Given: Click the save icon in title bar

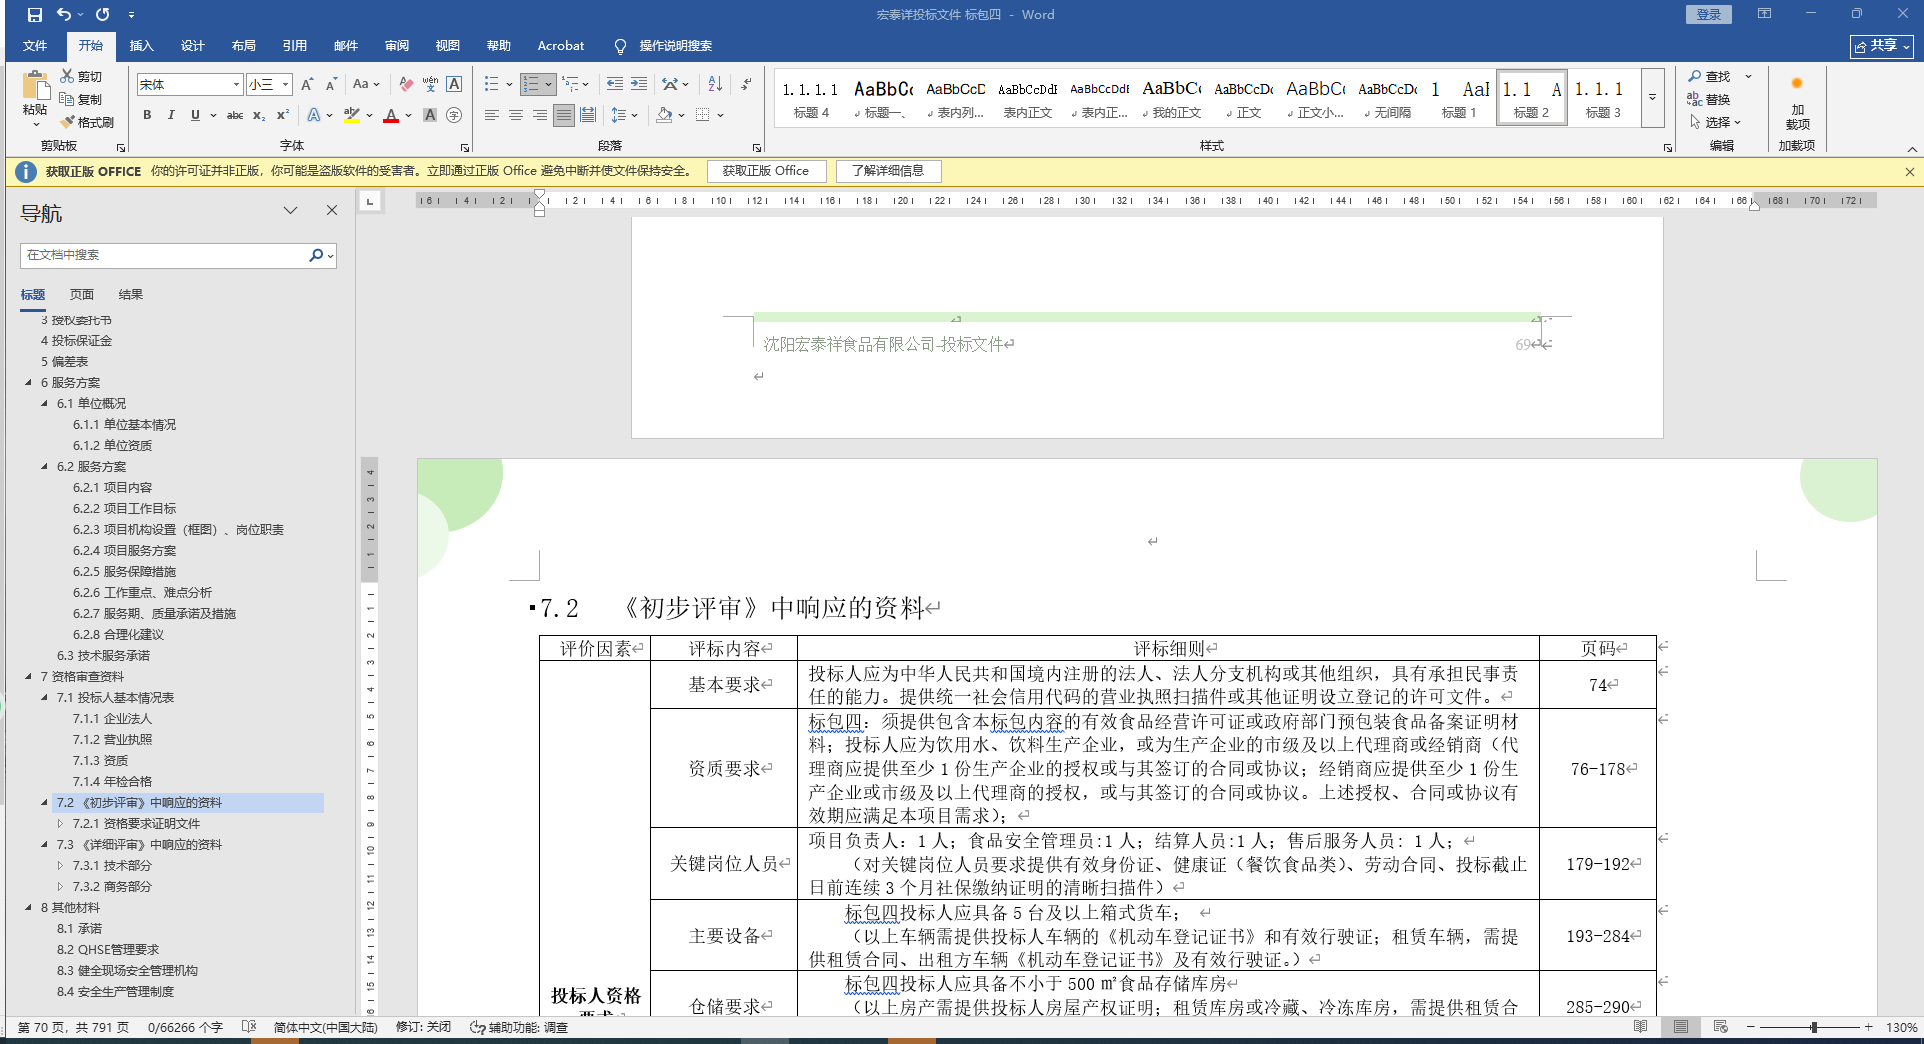Looking at the screenshot, I should point(35,14).
